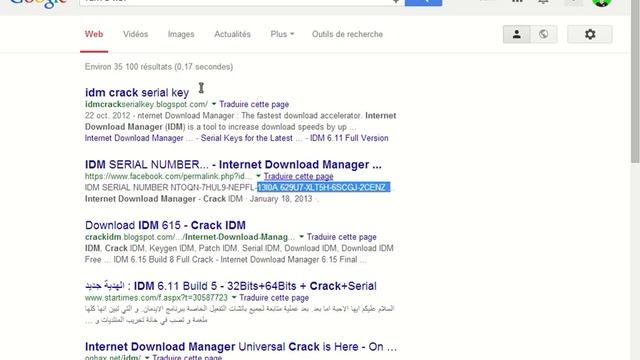Open 'Internet Download Manager Universal Crack' result
The width and height of the screenshot is (640, 360).
click(x=241, y=347)
